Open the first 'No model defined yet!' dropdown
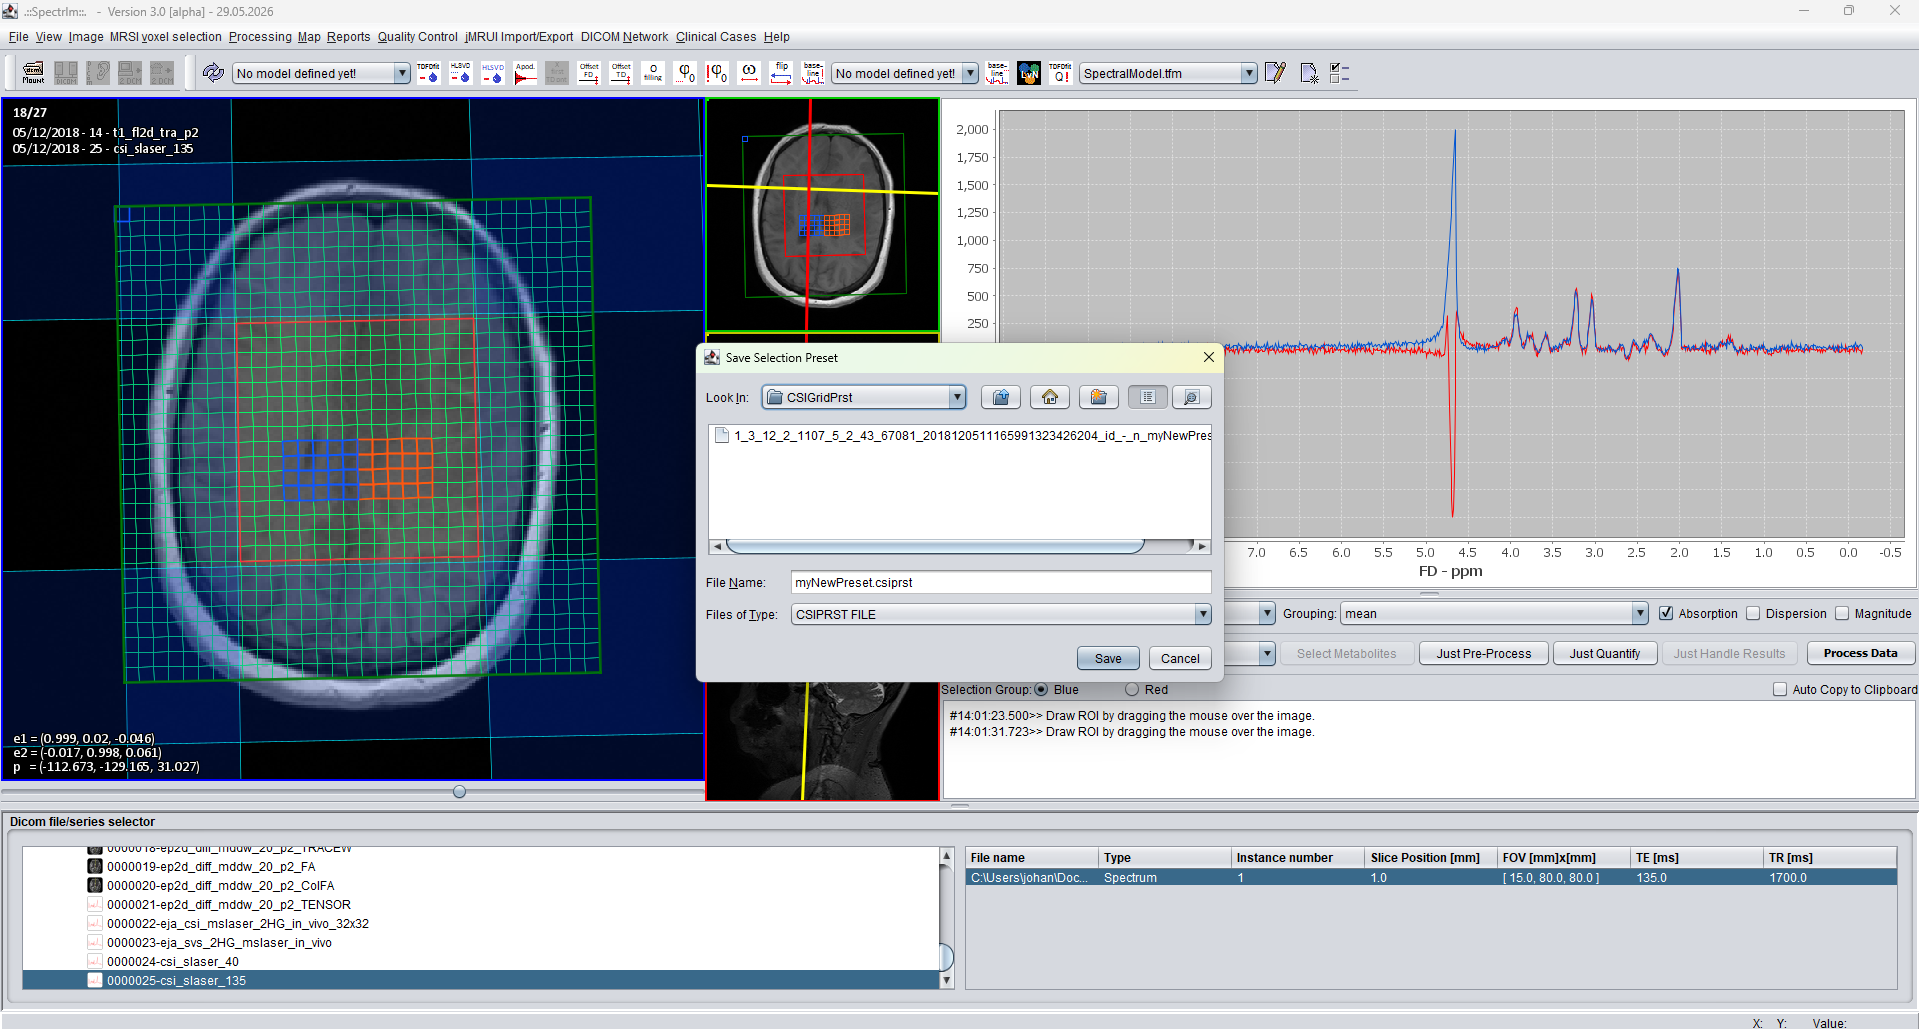This screenshot has width=1919, height=1029. coord(321,73)
